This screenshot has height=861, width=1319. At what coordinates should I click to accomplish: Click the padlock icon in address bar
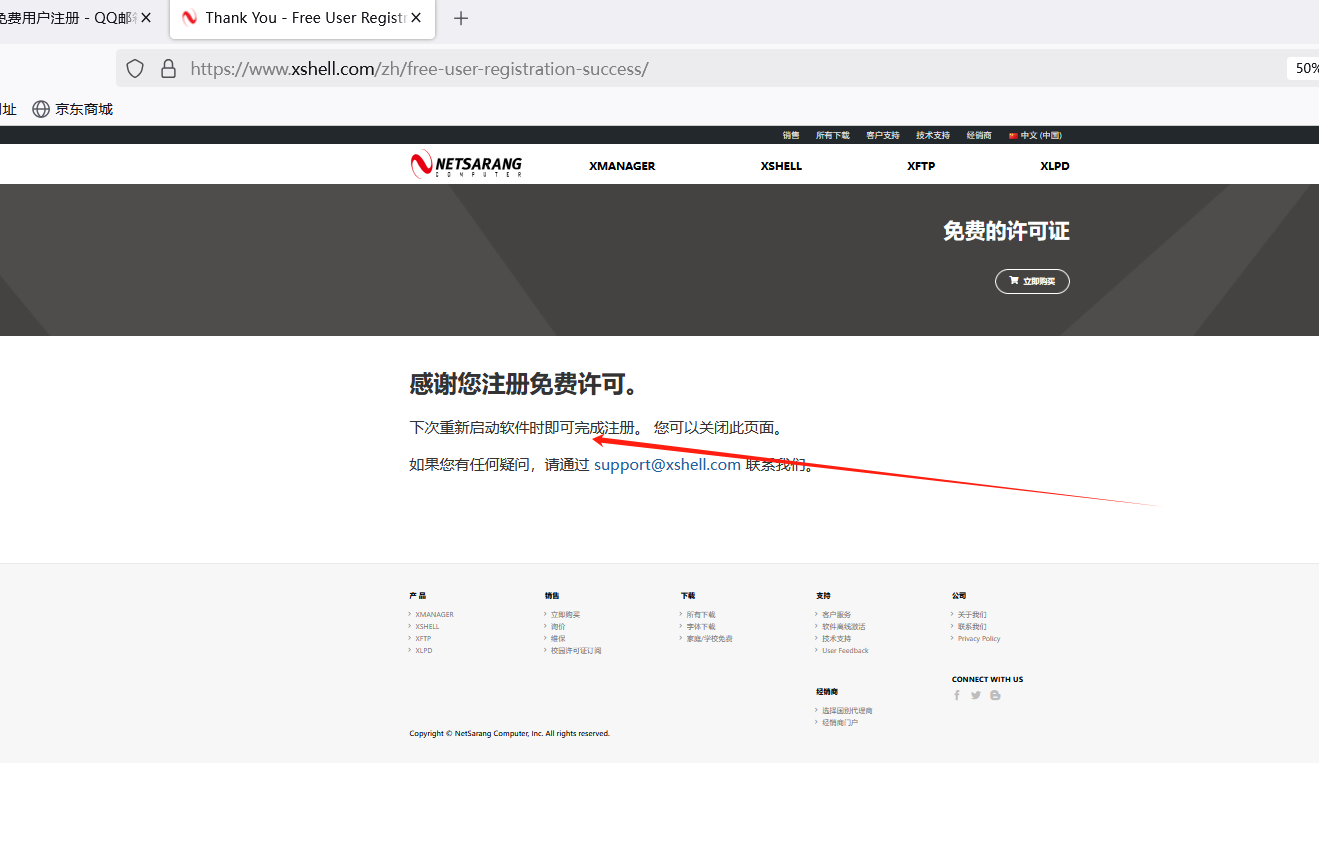tap(169, 69)
